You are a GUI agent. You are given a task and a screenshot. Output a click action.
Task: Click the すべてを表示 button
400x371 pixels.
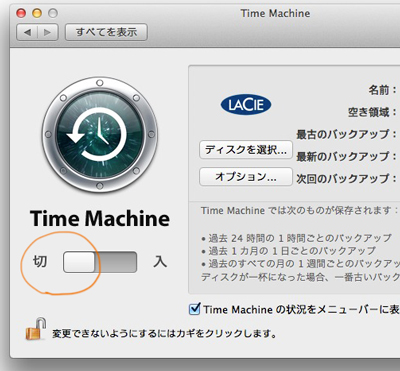(106, 32)
